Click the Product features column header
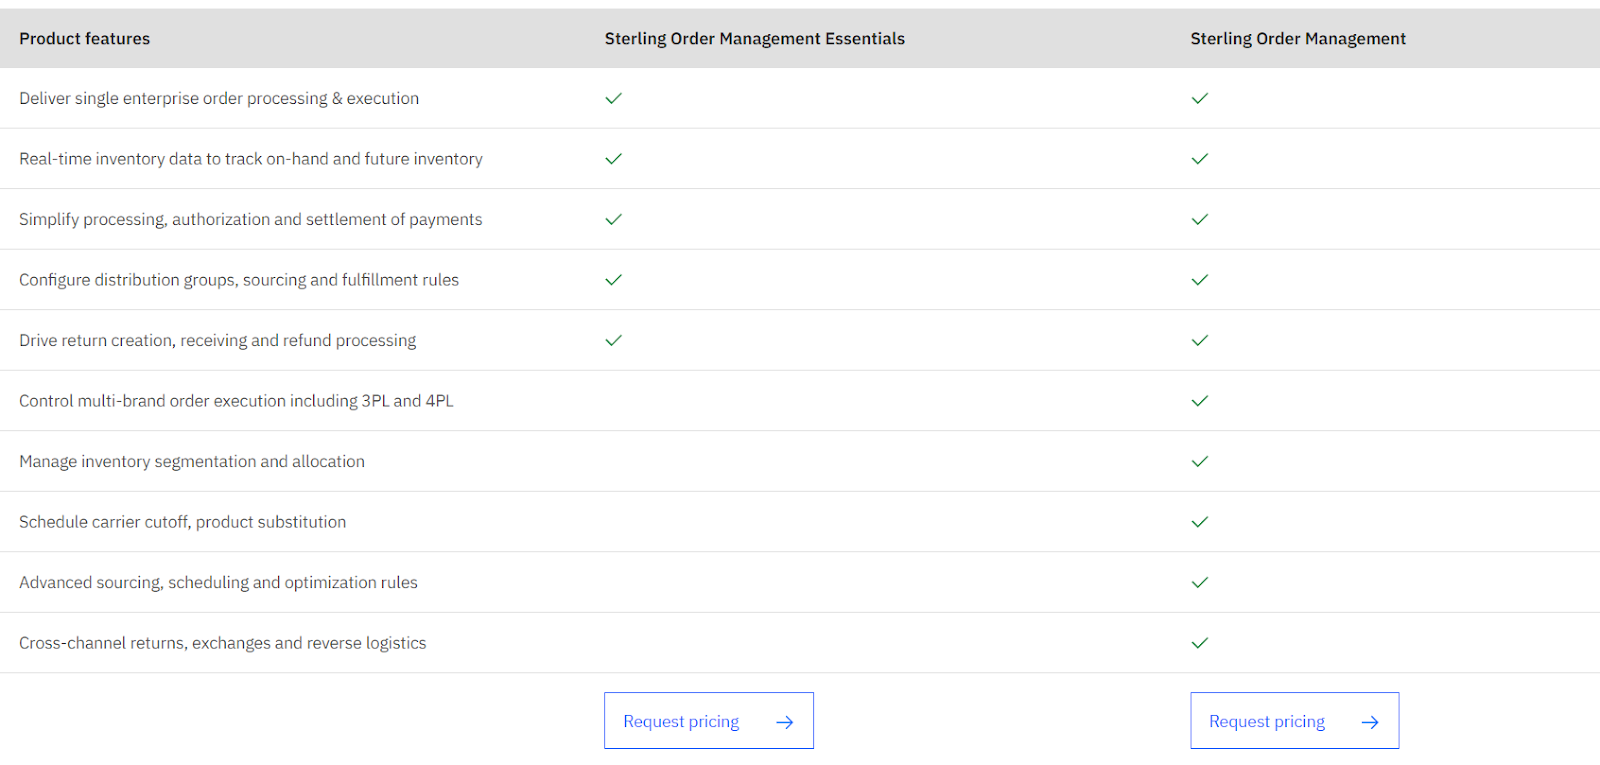The width and height of the screenshot is (1600, 765). pyautogui.click(x=85, y=39)
